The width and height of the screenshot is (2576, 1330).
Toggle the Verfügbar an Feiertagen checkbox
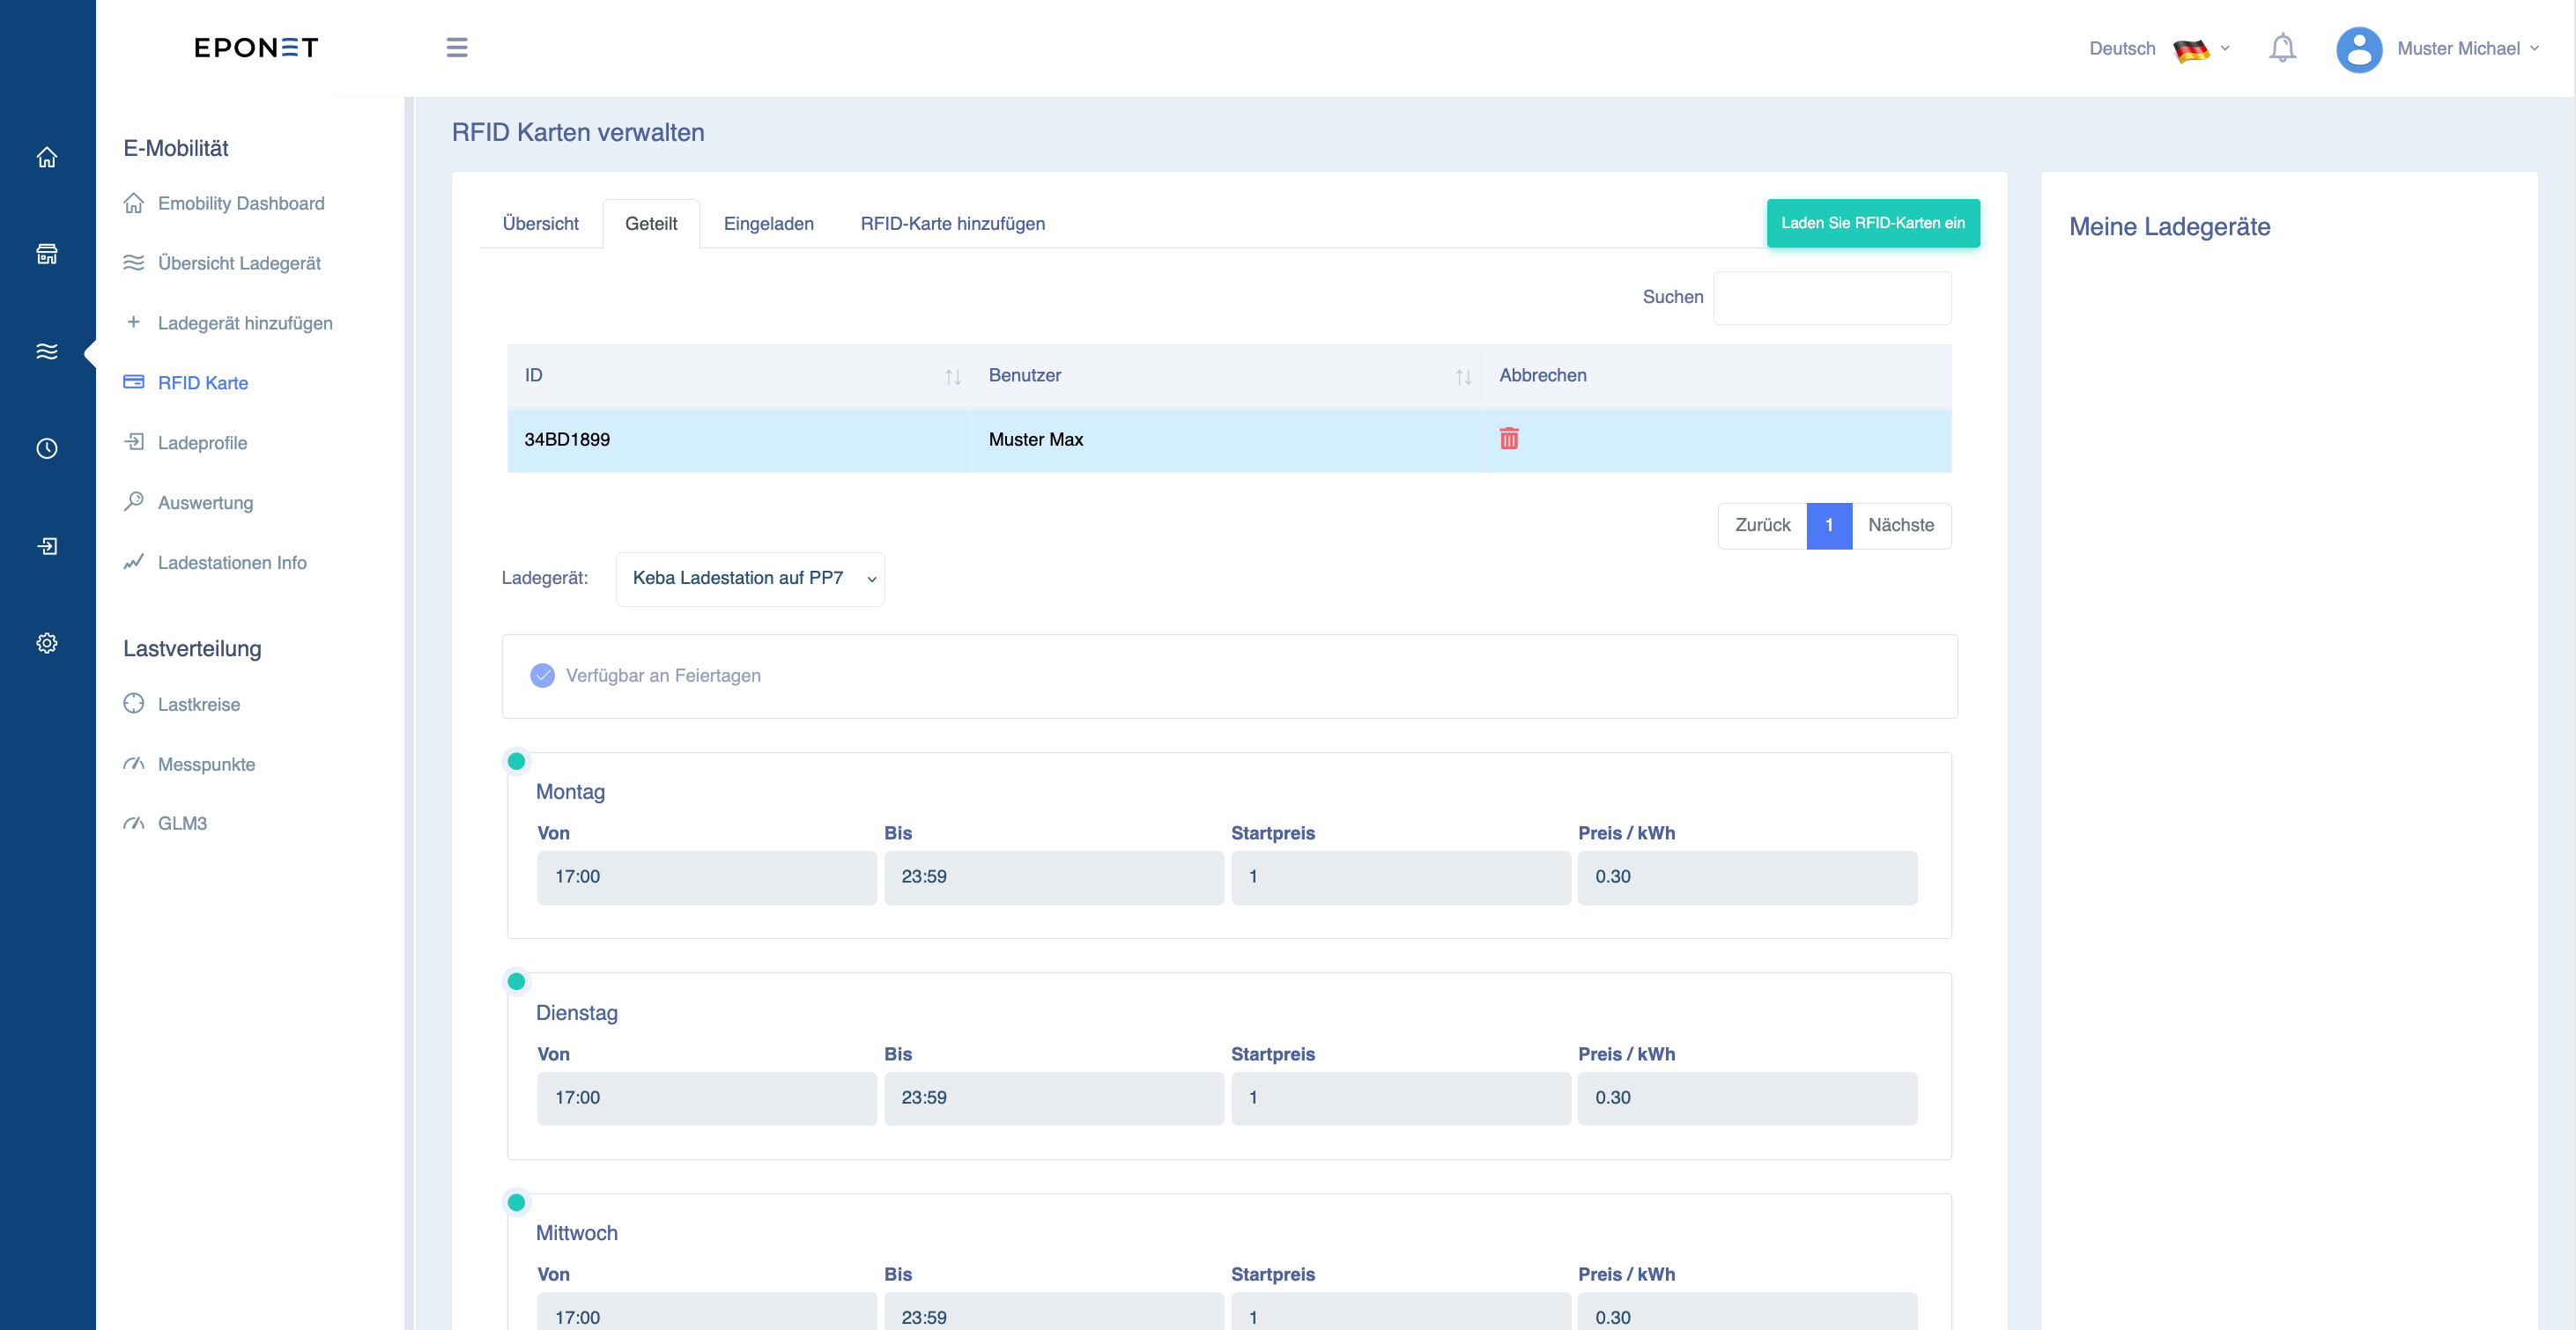pos(543,676)
